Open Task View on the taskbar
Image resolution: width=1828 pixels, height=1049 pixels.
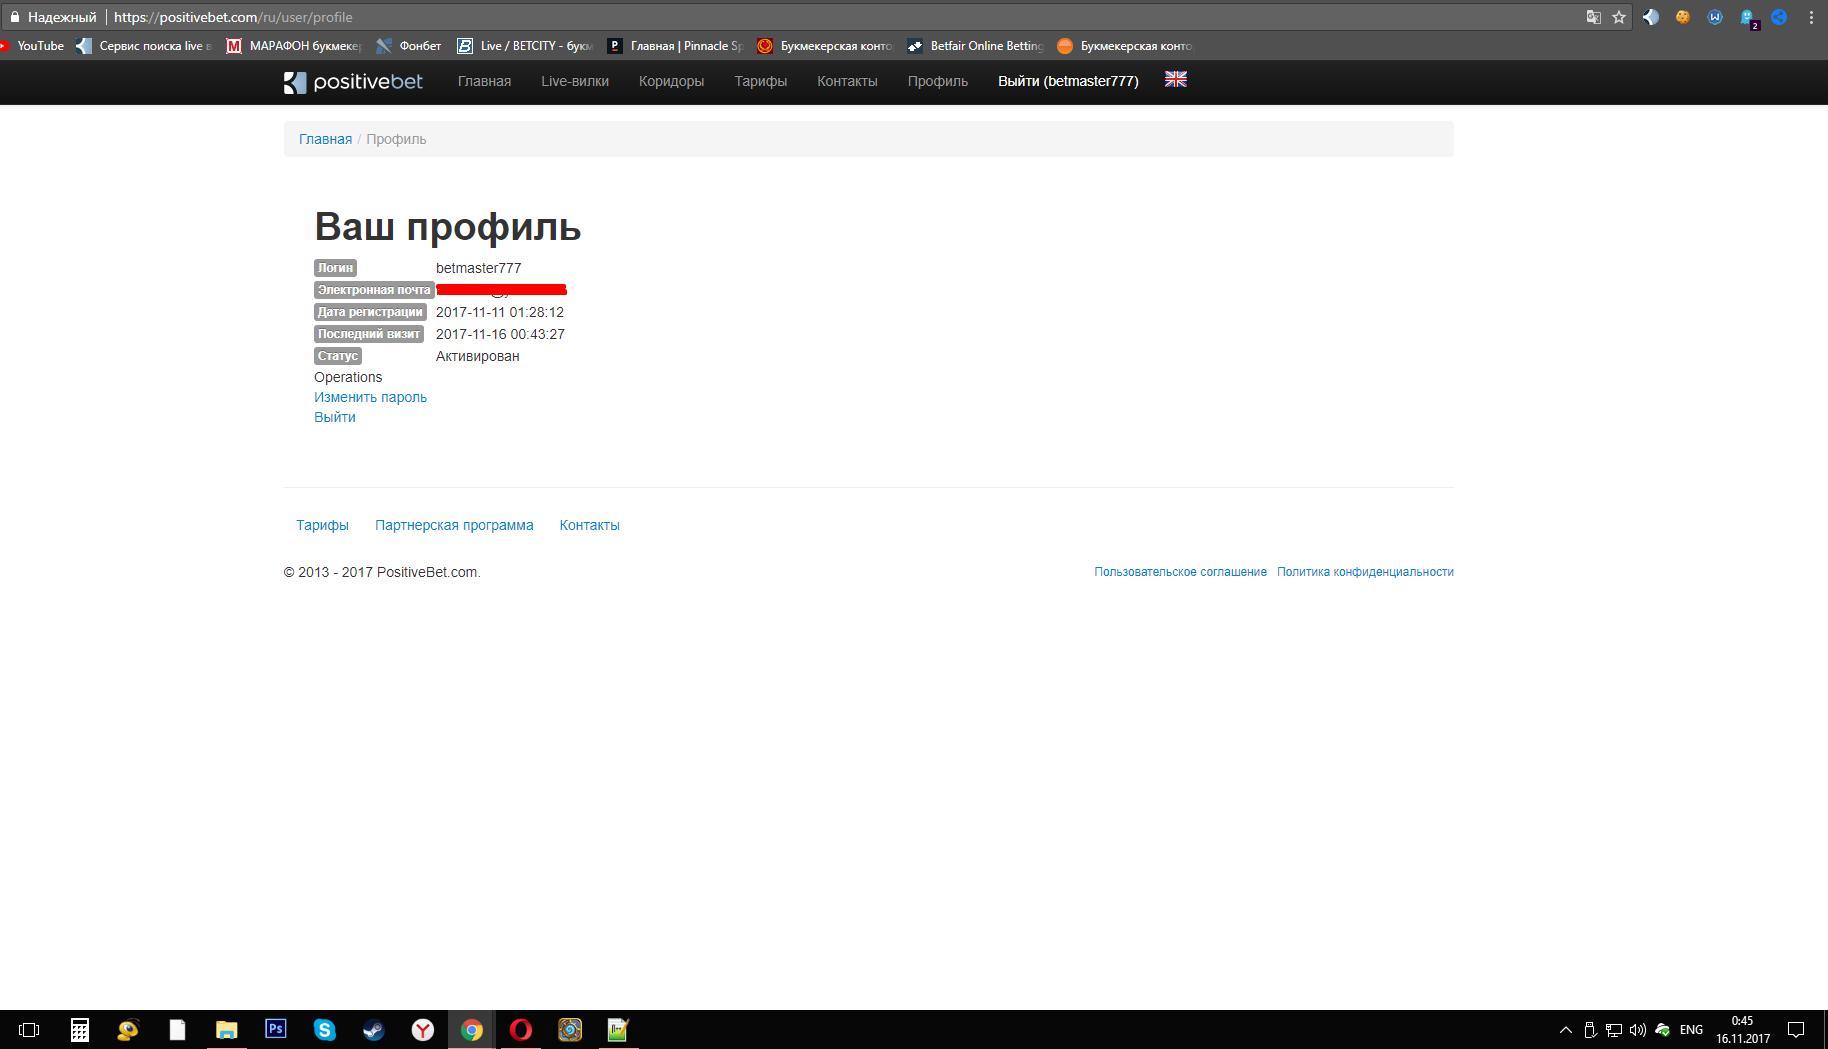tap(28, 1030)
